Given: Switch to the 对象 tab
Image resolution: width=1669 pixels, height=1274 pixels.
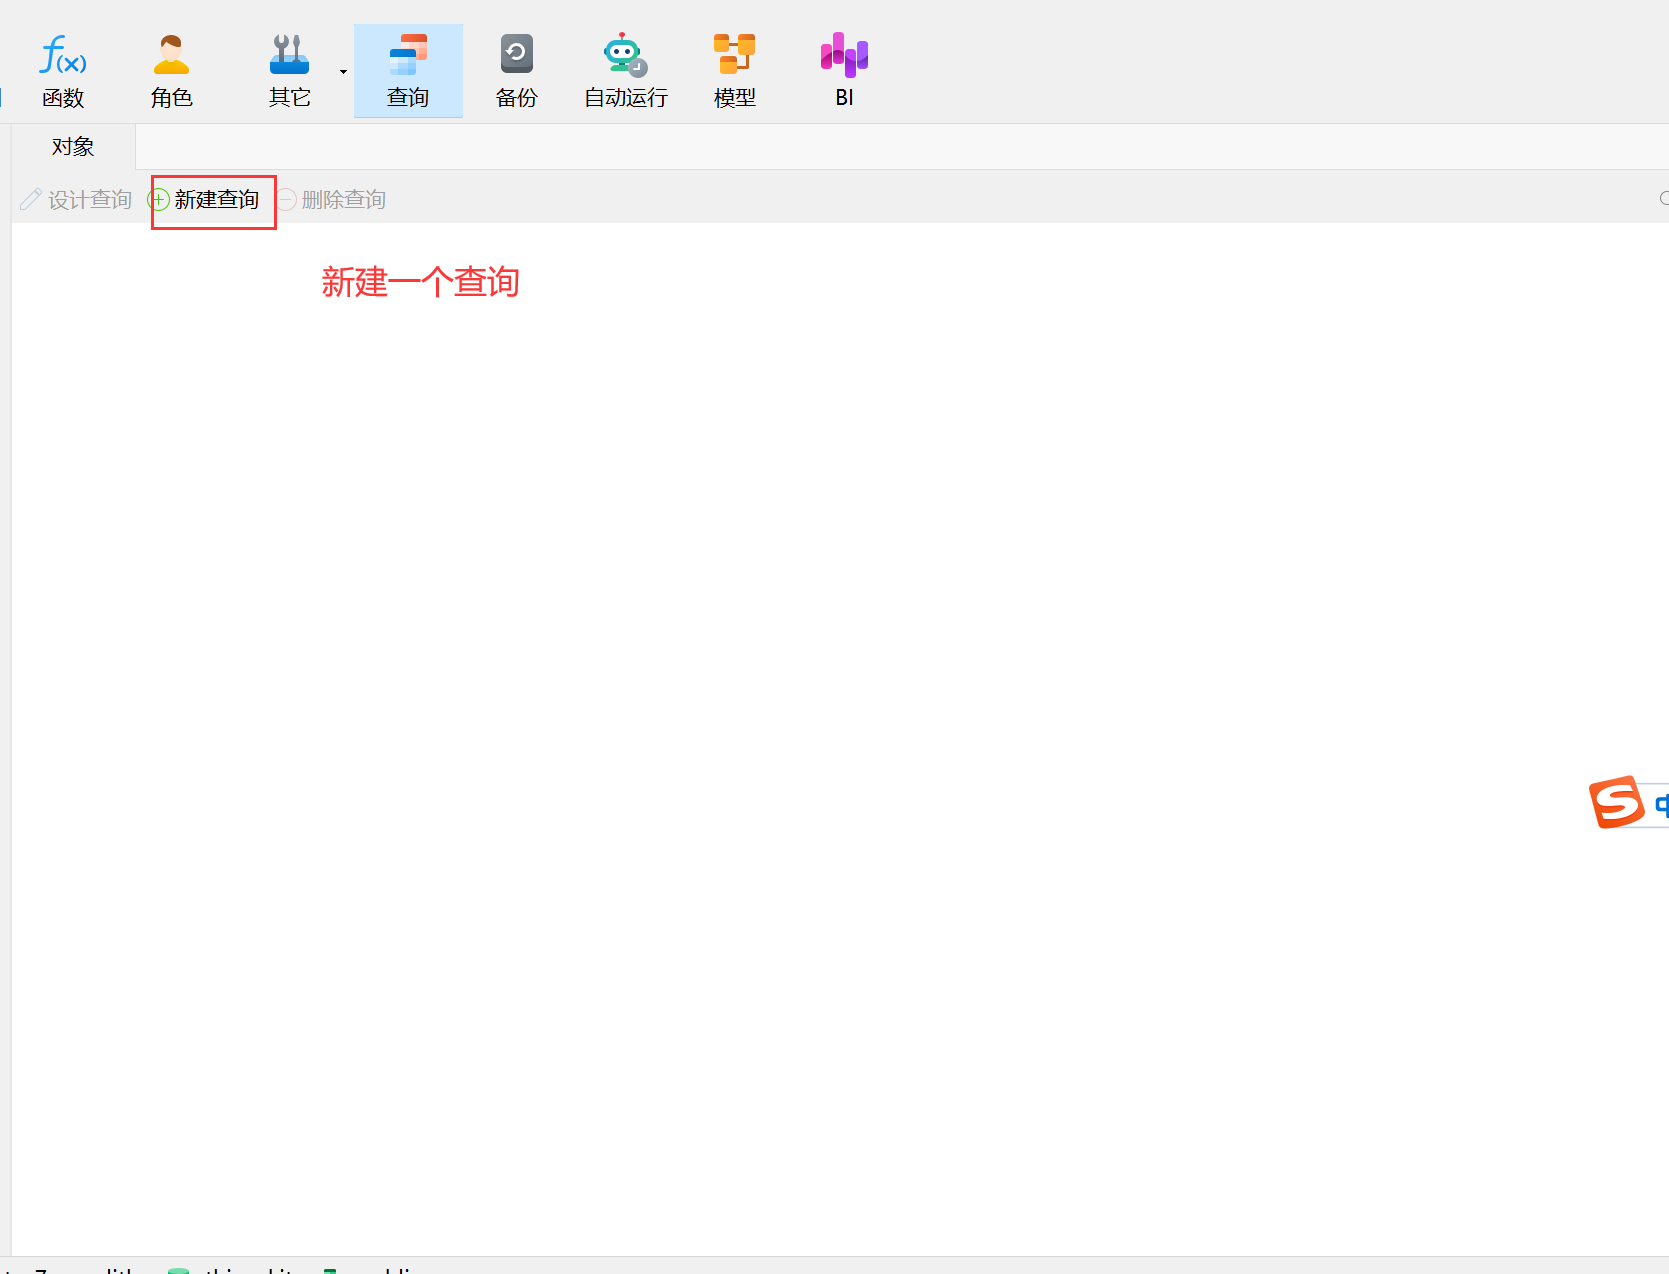Looking at the screenshot, I should point(73,147).
